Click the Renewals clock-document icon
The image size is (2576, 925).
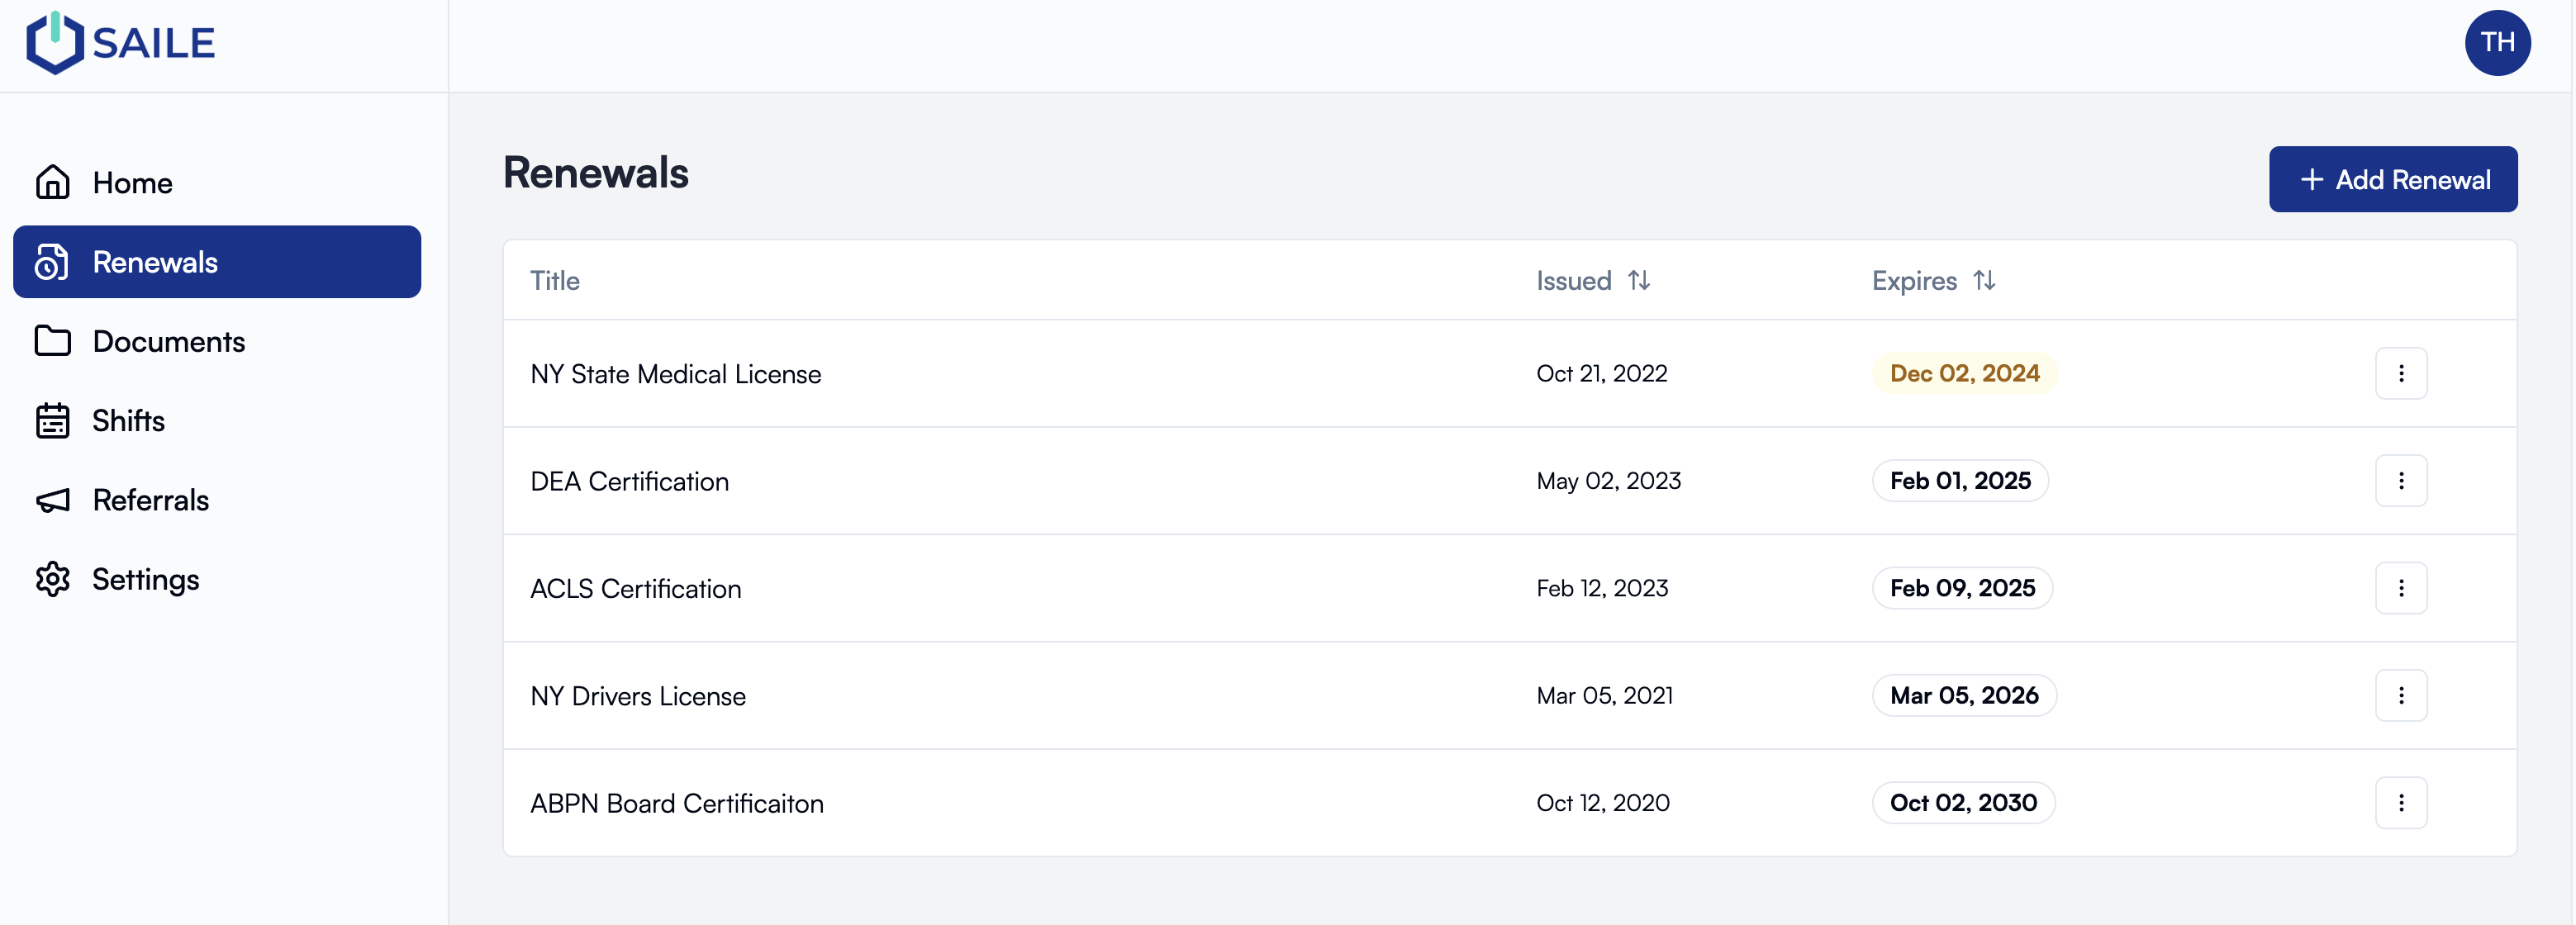52,262
